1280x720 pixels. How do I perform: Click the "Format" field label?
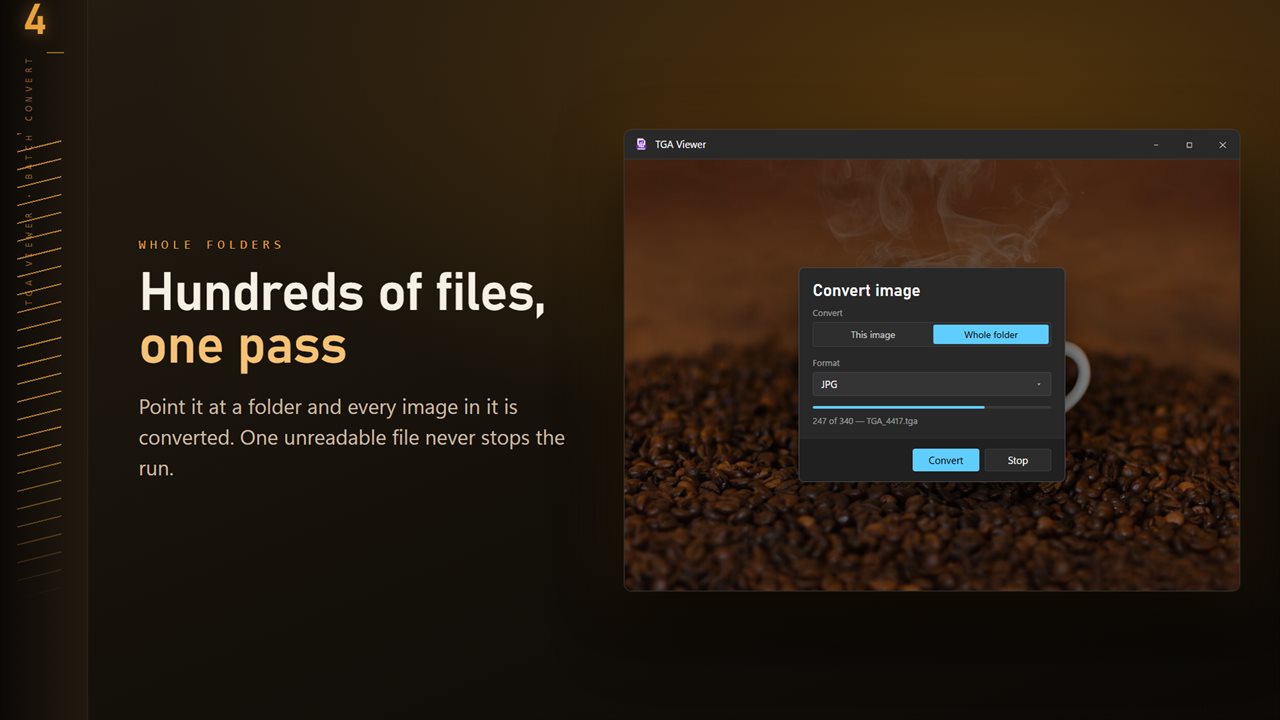826,363
